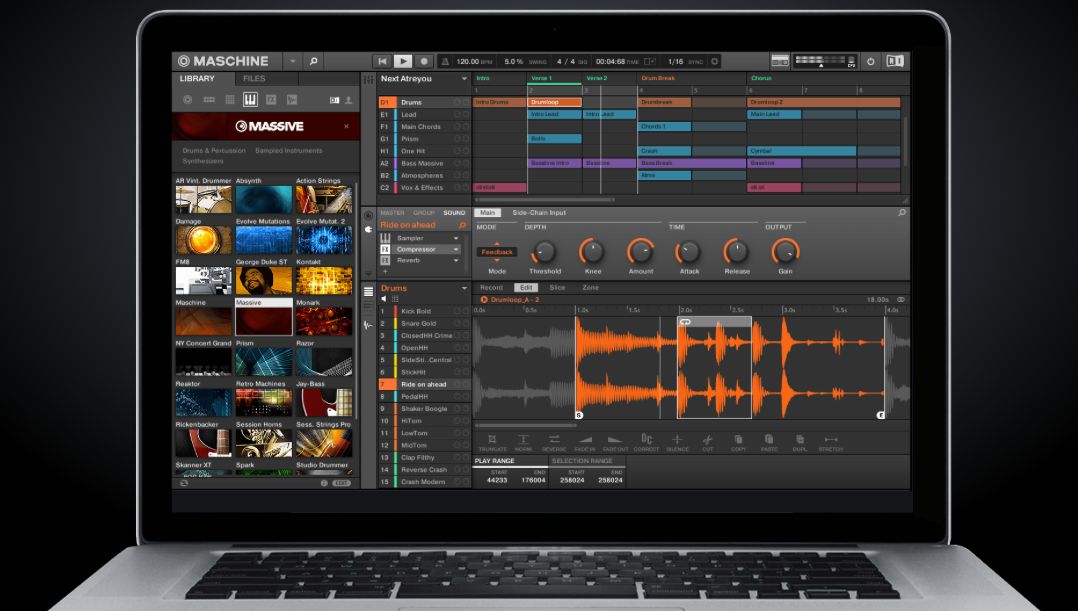Toggle user content person icon in browser

pos(349,100)
